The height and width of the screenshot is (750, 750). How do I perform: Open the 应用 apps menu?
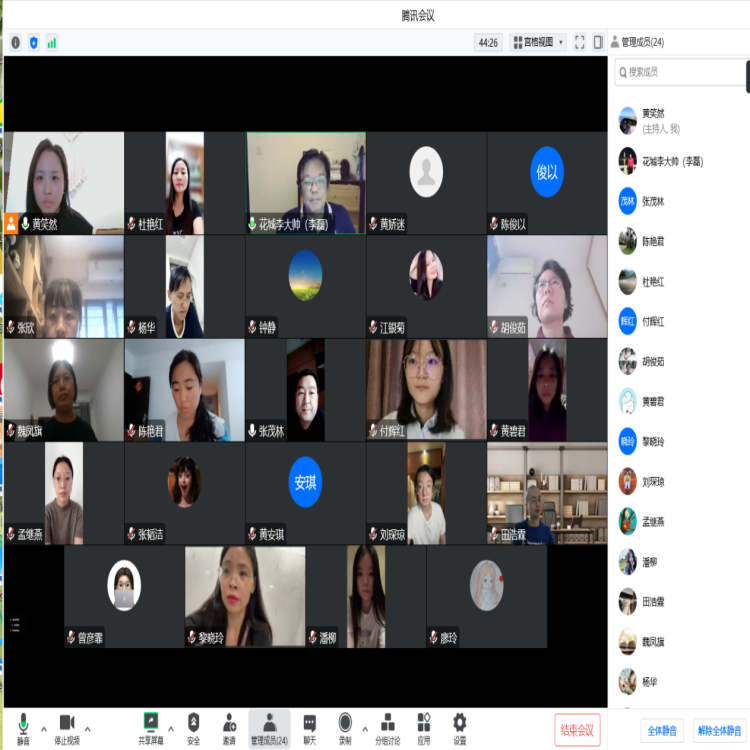[424, 727]
